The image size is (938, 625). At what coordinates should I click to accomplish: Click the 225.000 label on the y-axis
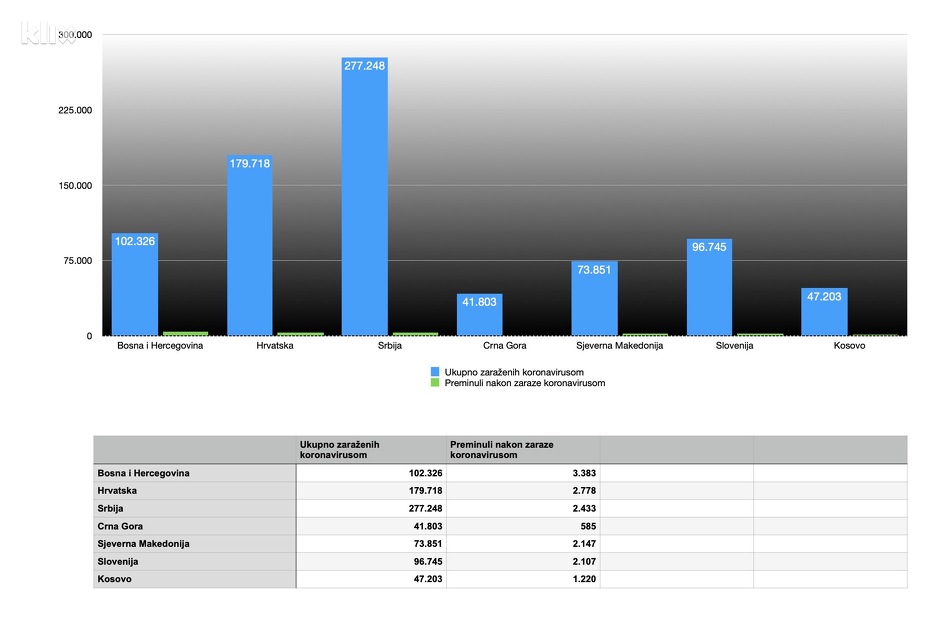point(74,111)
